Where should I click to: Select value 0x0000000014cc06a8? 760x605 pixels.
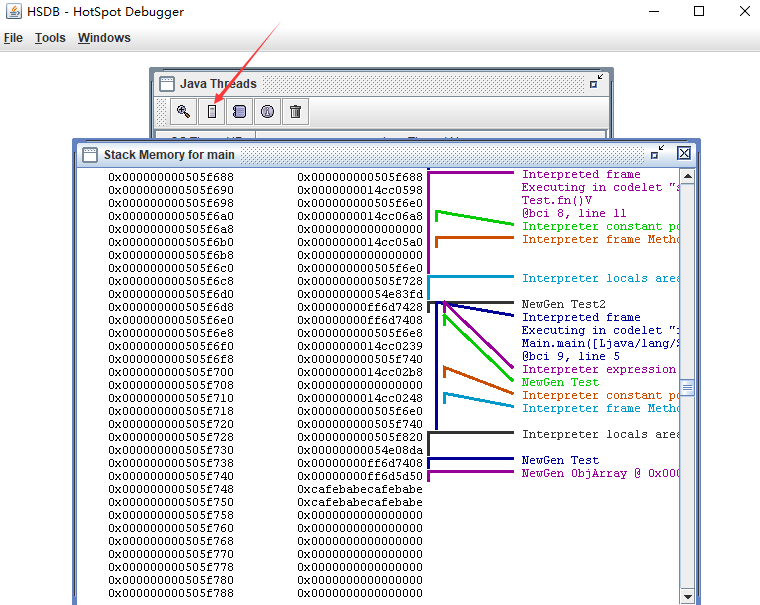click(360, 216)
